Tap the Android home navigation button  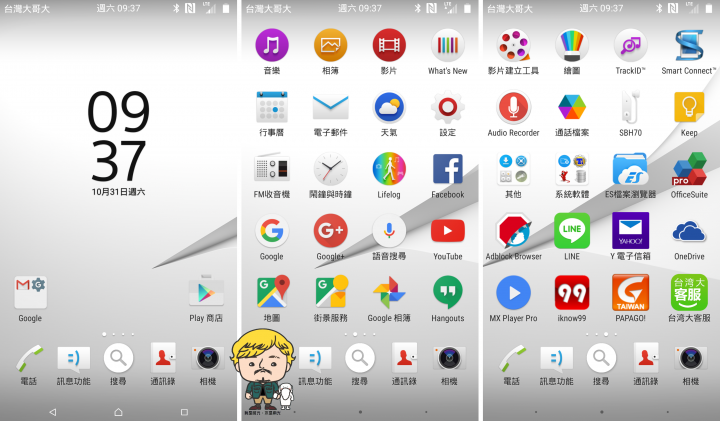[118, 412]
